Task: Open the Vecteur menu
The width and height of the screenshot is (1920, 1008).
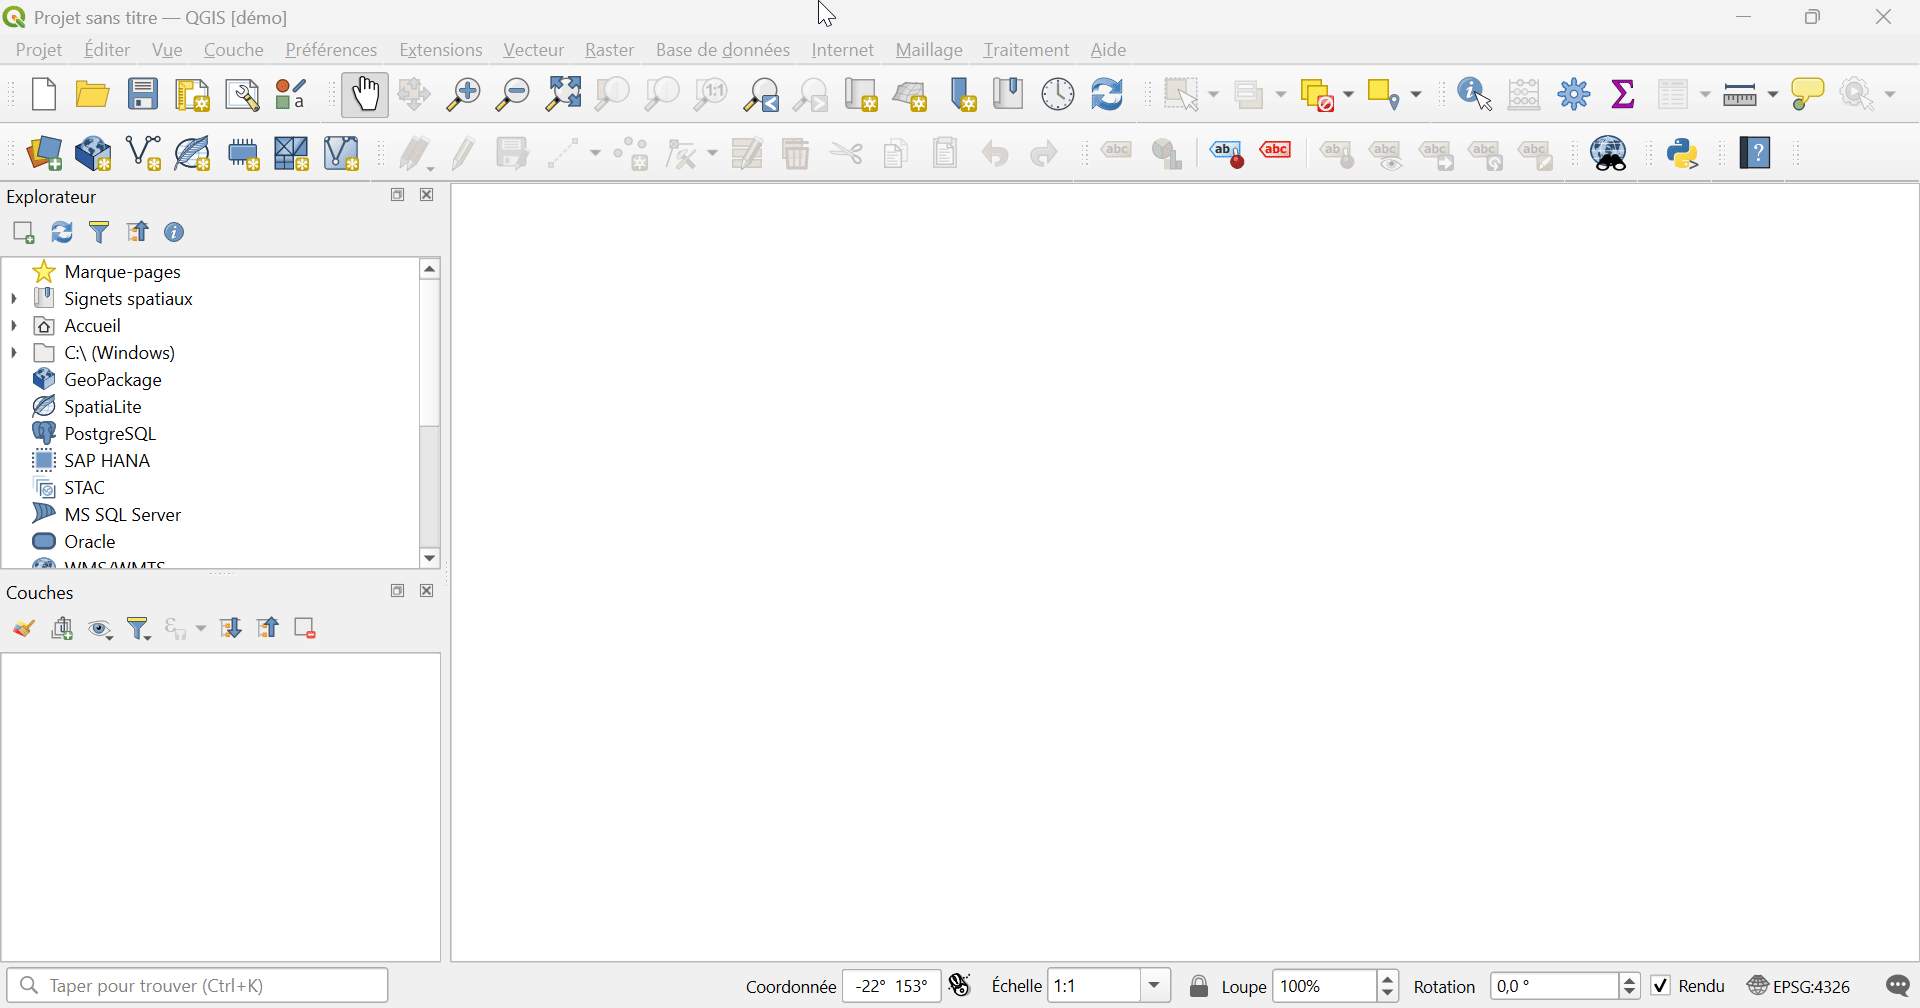Action: pos(534,50)
